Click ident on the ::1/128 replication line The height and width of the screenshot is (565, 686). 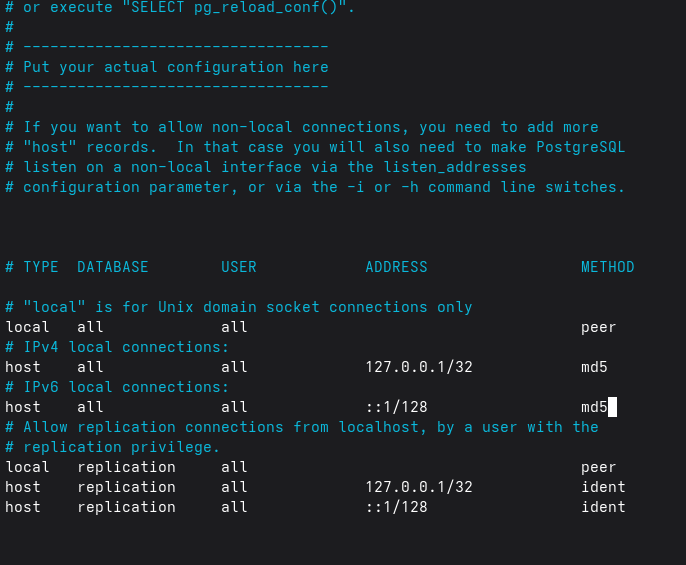(x=603, y=507)
